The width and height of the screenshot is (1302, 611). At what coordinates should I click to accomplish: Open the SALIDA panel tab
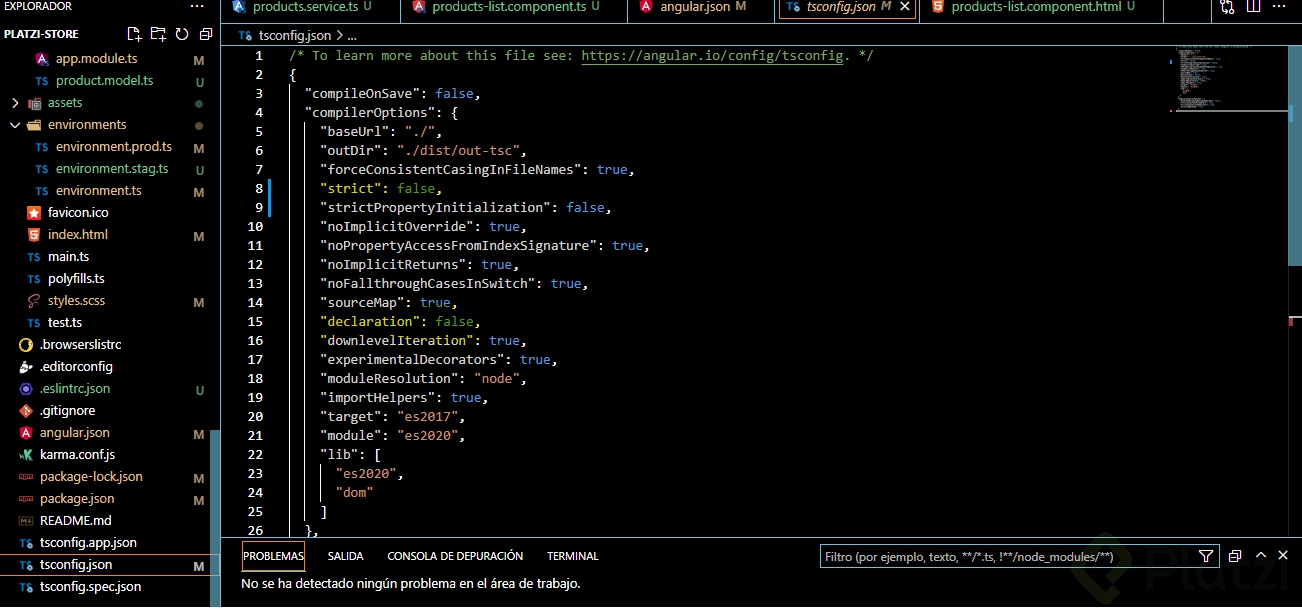click(345, 556)
